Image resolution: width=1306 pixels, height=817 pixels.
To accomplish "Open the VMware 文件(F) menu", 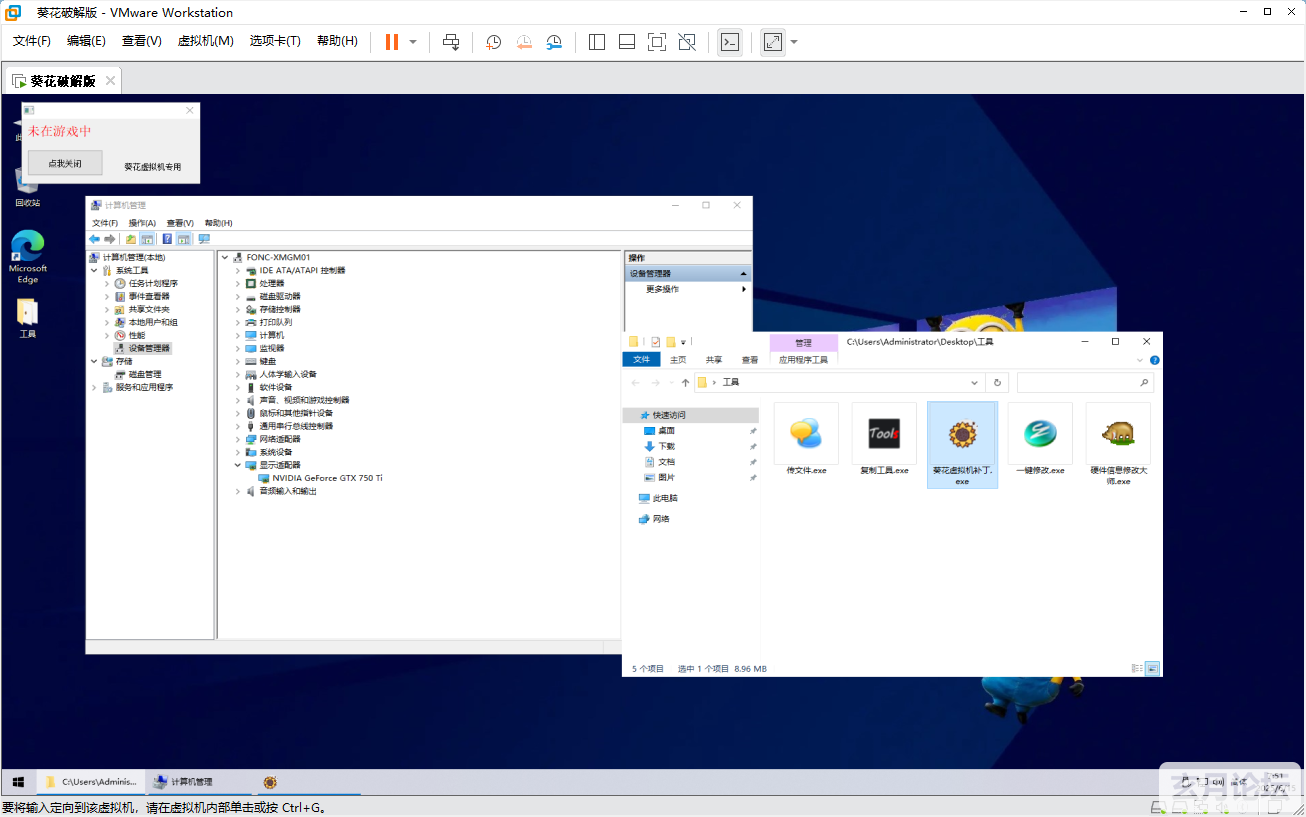I will (32, 41).
